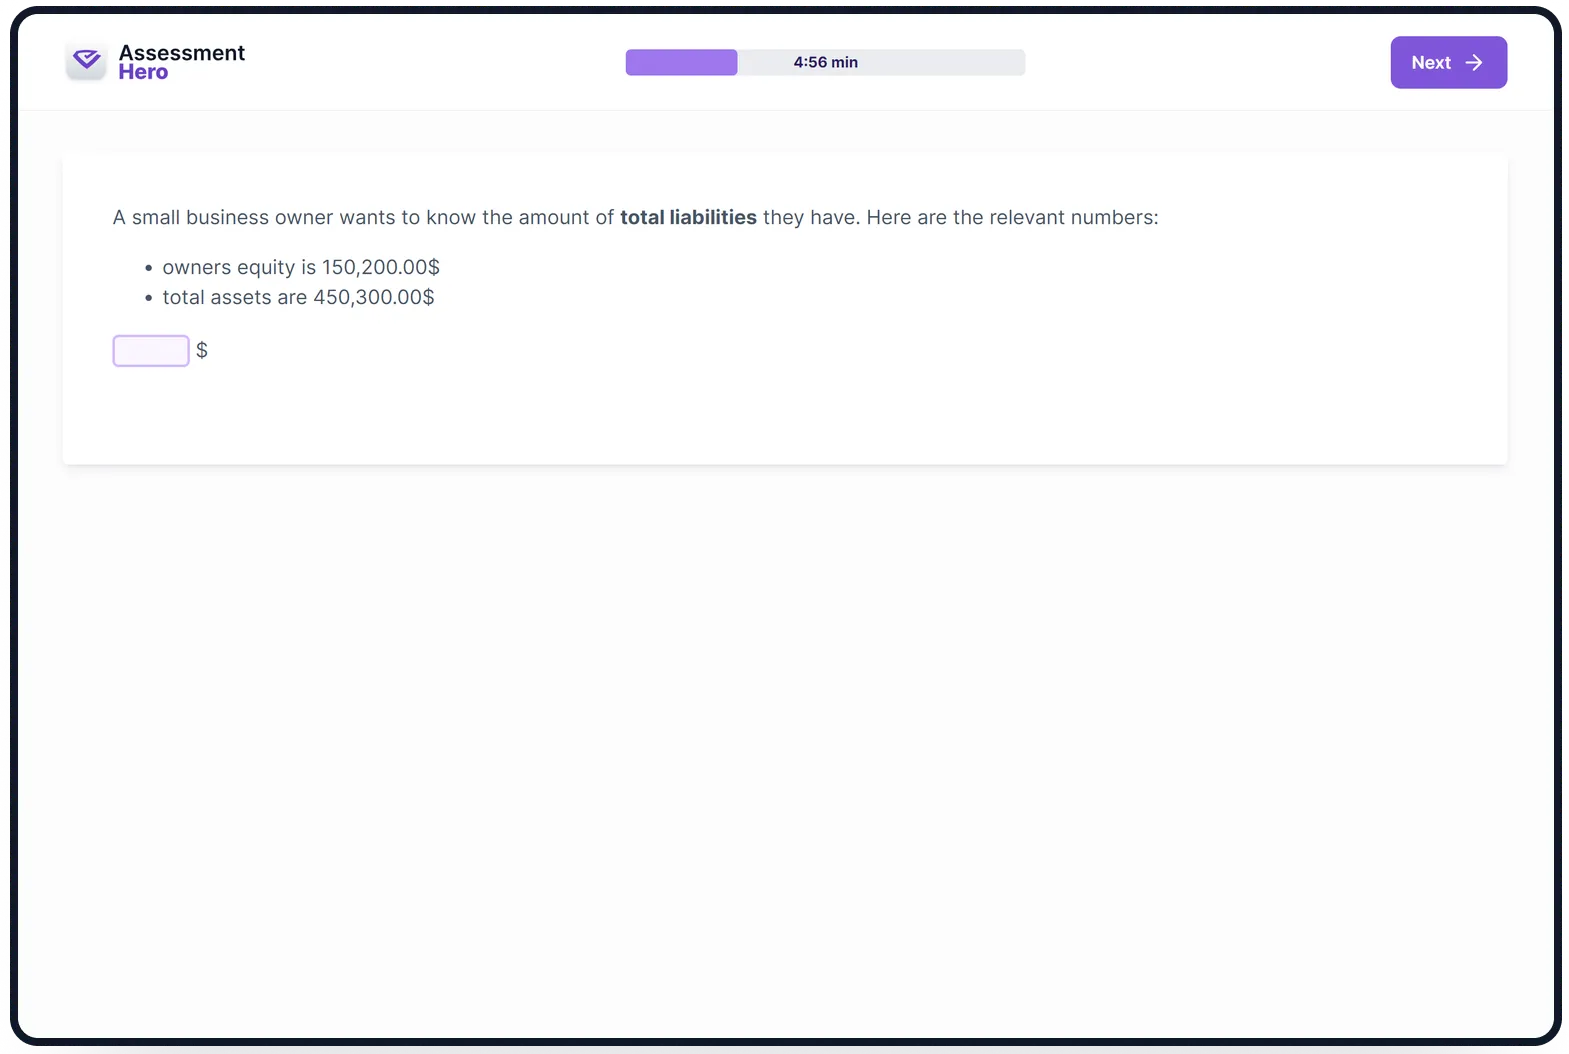
Task: Click the timer progress bar showing 4:56 min
Action: click(x=825, y=62)
